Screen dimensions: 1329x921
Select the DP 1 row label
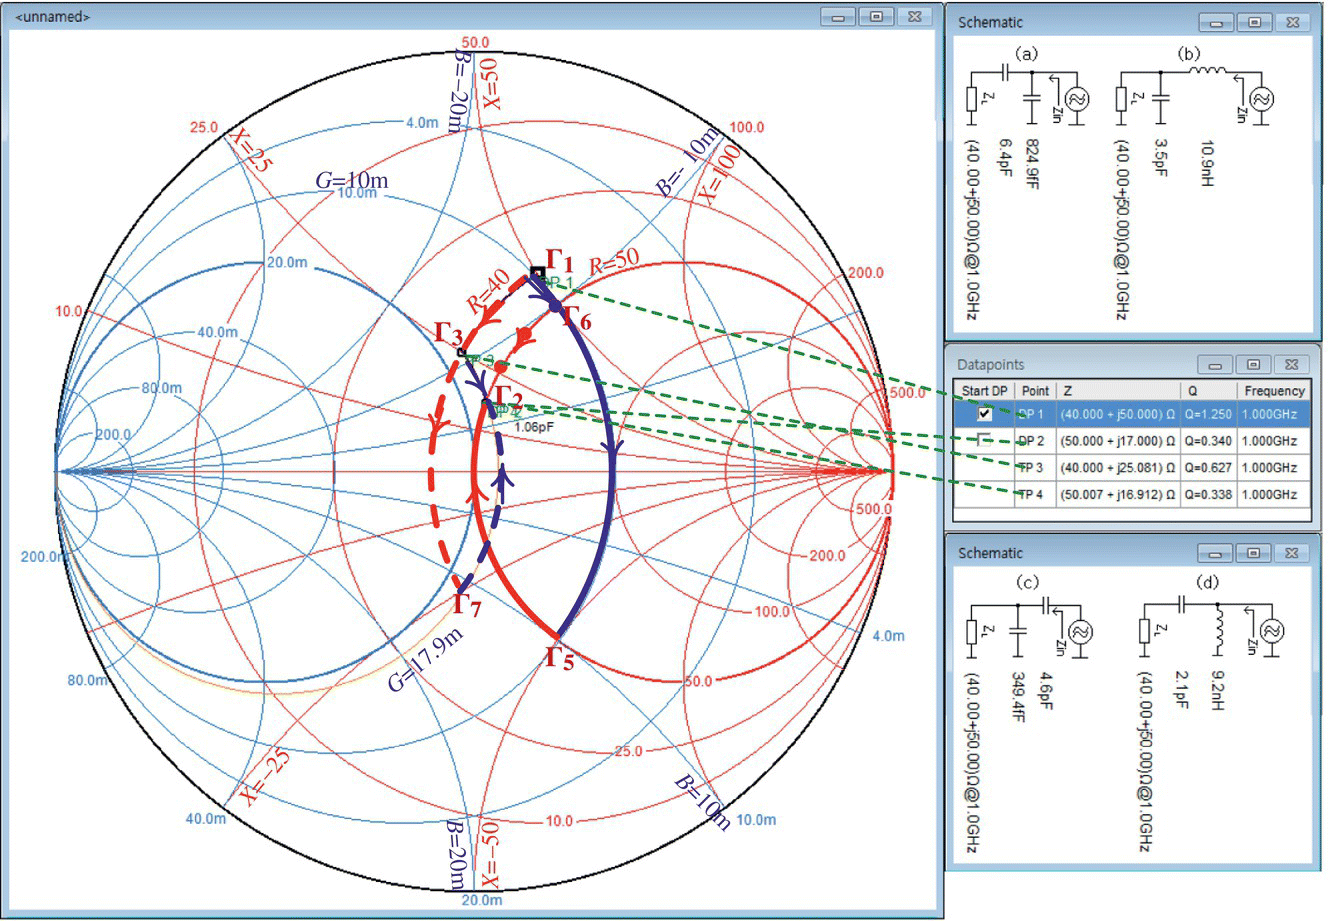pos(1031,413)
